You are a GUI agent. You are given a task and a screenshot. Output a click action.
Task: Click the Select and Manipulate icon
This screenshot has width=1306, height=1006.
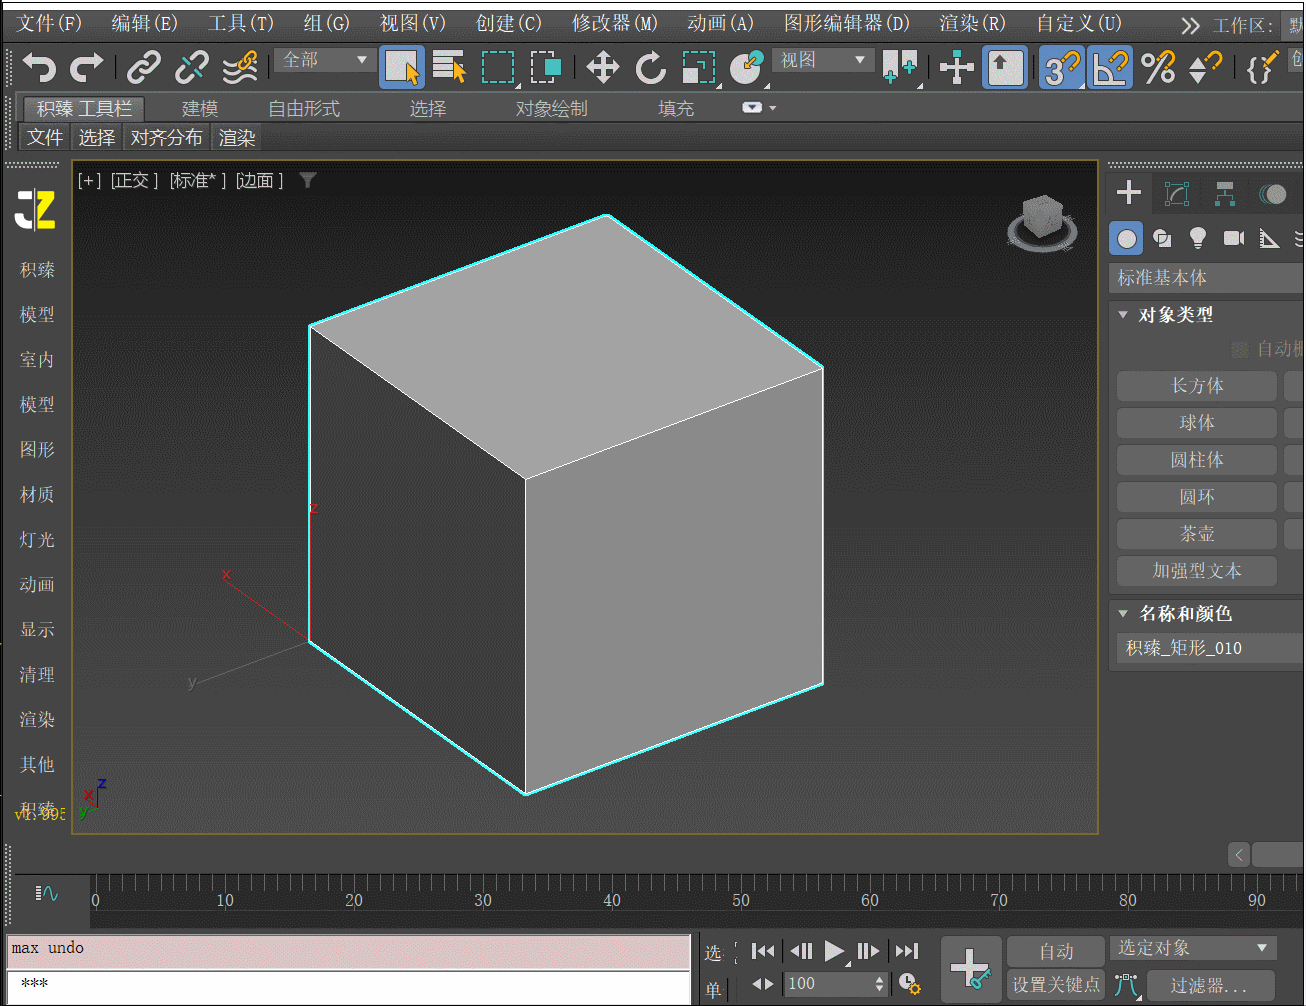tap(957, 68)
